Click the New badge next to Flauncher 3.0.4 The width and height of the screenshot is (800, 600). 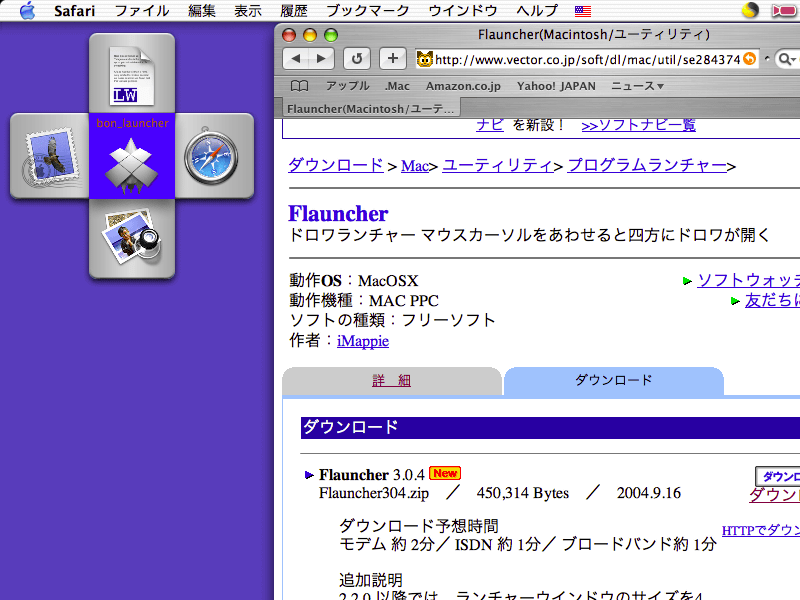coord(445,473)
